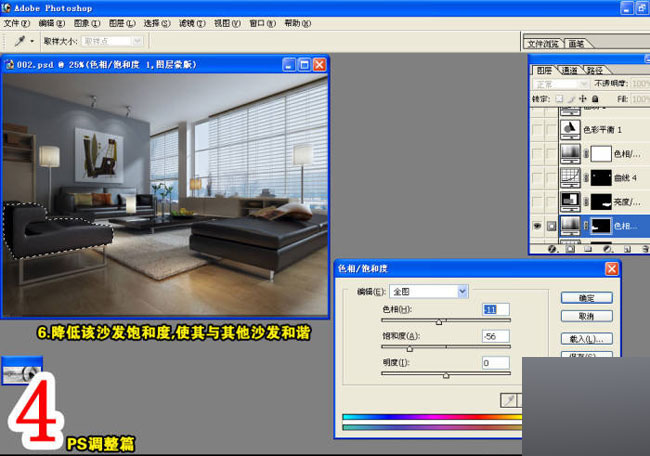This screenshot has width=650, height=456.
Task: Toggle the link box of 曲线 4 layer
Action: pyautogui.click(x=551, y=178)
